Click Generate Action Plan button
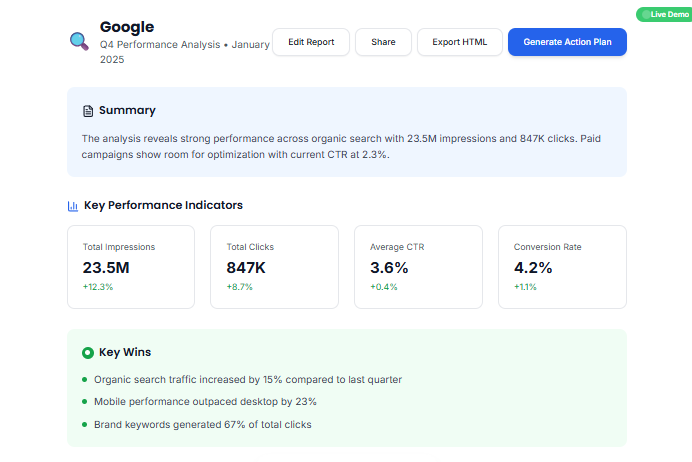This screenshot has height=462, width=692. [x=567, y=42]
